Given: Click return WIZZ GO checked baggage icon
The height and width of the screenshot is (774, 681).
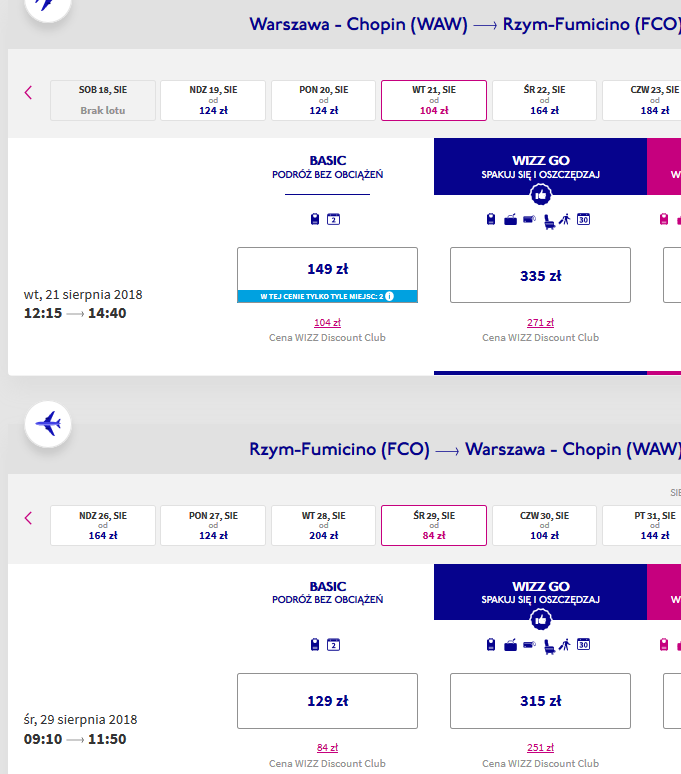Looking at the screenshot, I should pyautogui.click(x=510, y=645).
